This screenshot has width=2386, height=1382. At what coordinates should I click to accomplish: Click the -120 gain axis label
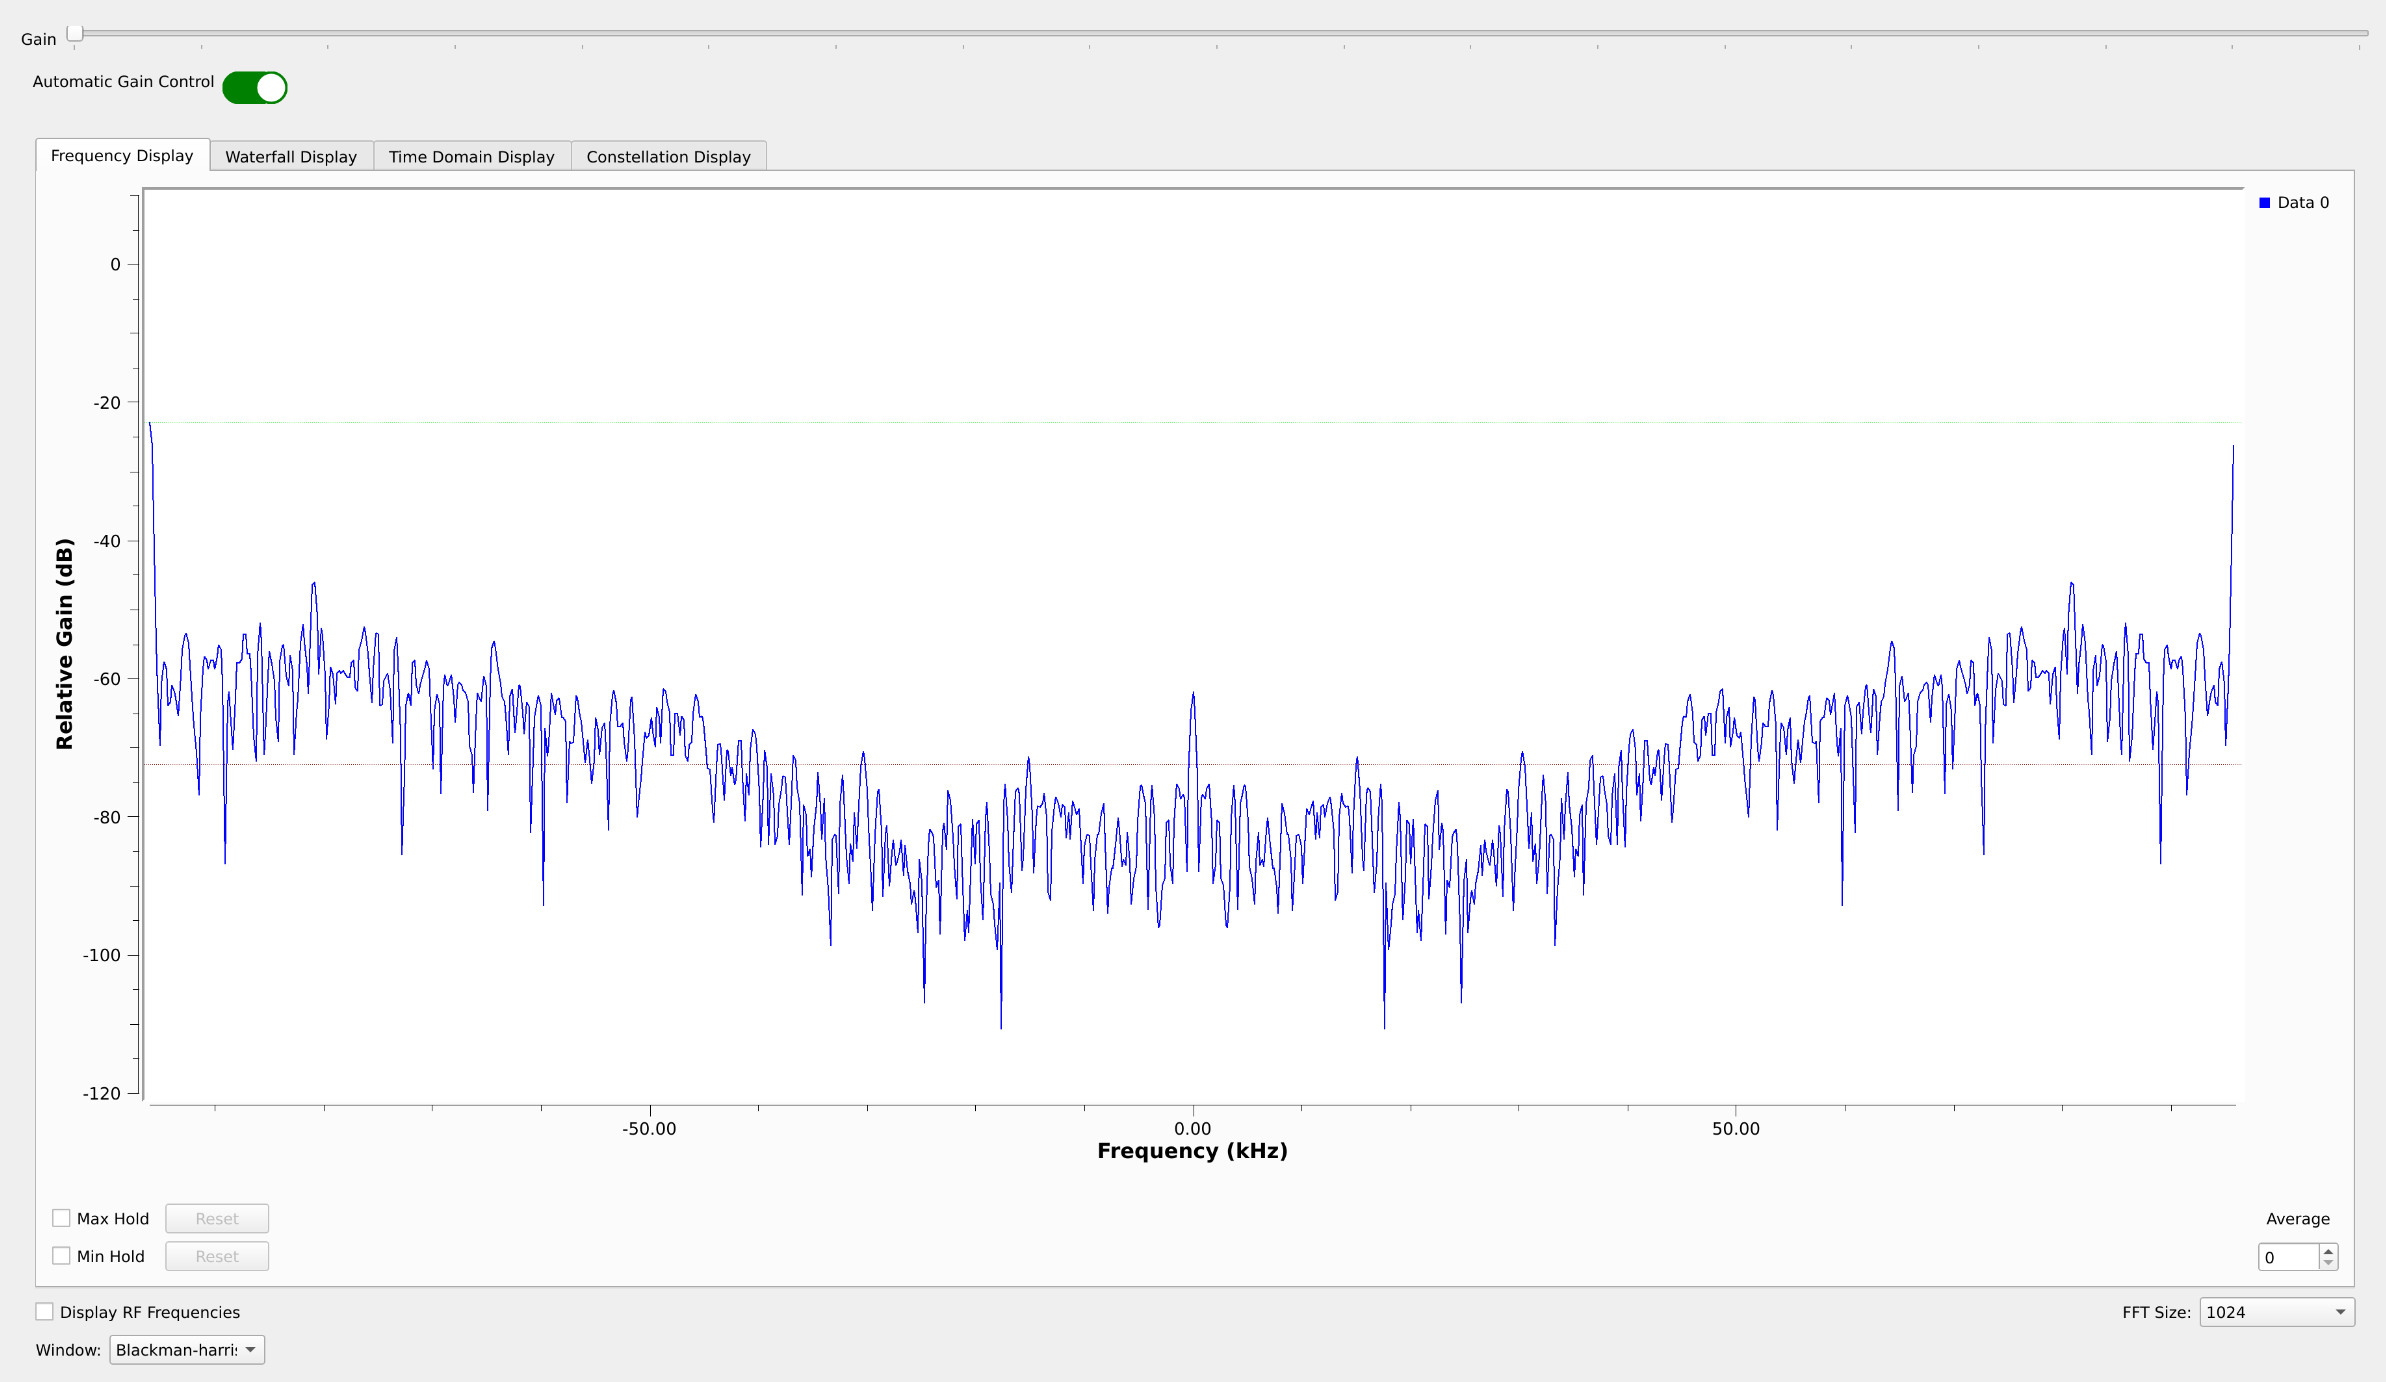[x=101, y=1093]
